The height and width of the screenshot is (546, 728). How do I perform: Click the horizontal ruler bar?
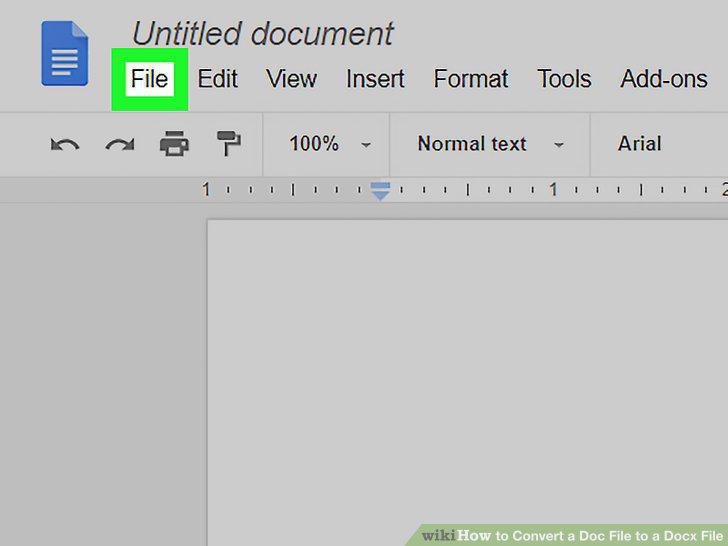click(364, 190)
